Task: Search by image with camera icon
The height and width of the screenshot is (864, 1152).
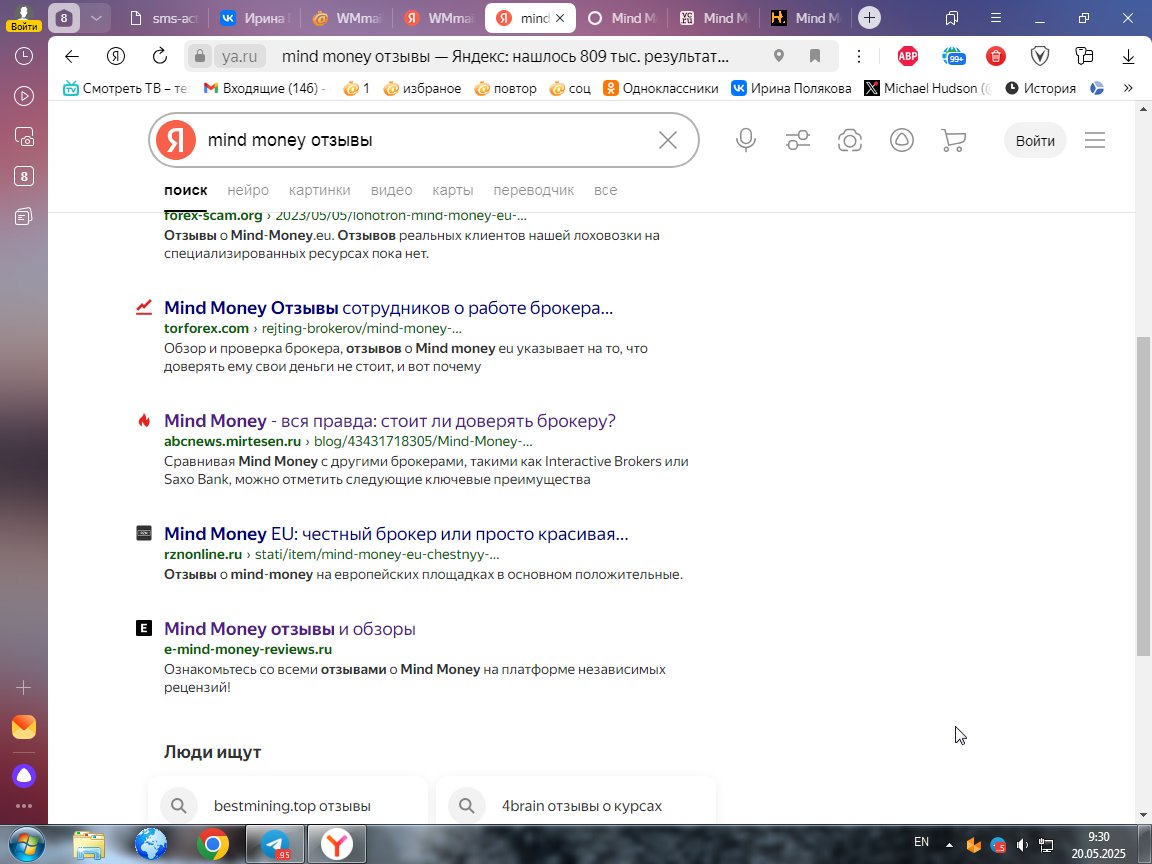Action: tap(850, 140)
